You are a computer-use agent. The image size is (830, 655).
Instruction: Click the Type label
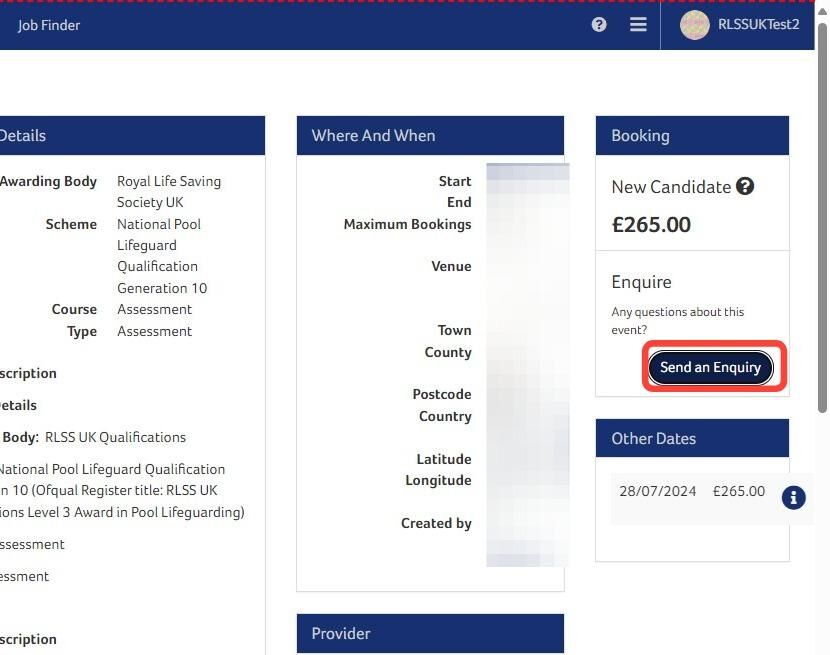pyautogui.click(x=82, y=331)
